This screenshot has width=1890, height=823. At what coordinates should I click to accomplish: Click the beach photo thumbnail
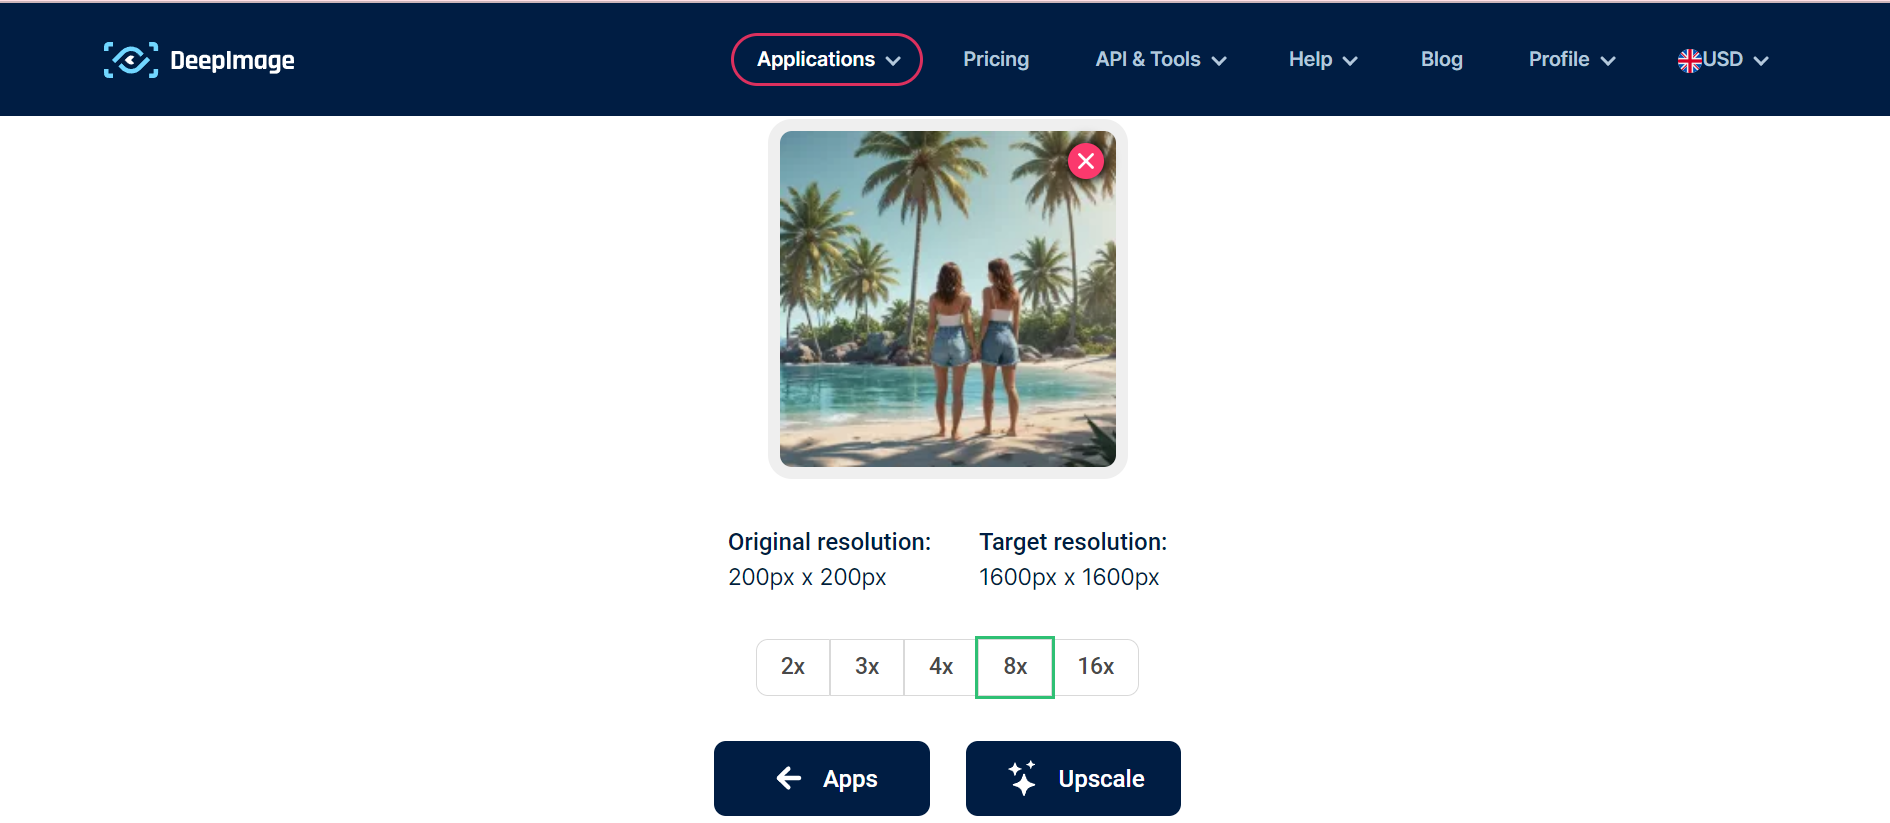(x=948, y=298)
